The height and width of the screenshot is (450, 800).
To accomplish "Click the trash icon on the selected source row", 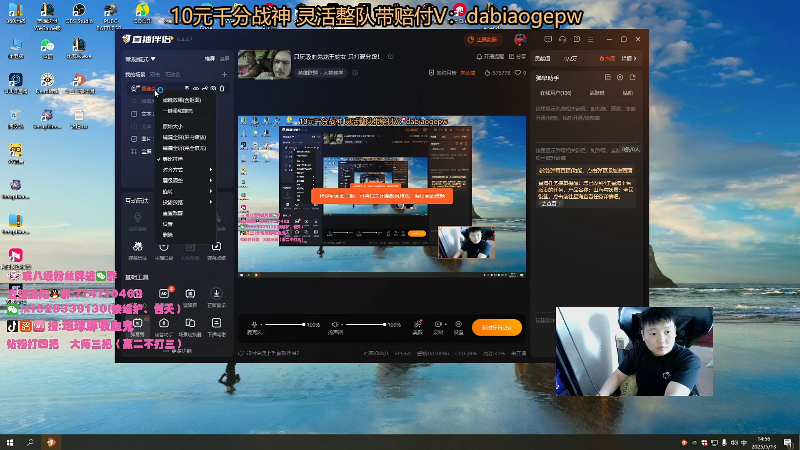I will point(222,89).
